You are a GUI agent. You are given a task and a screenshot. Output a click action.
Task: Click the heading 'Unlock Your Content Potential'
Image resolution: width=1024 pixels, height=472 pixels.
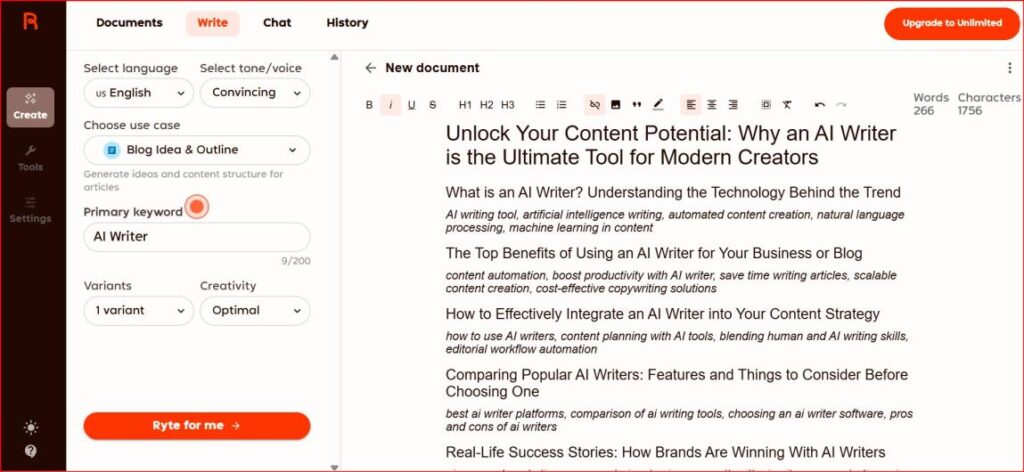click(x=671, y=146)
